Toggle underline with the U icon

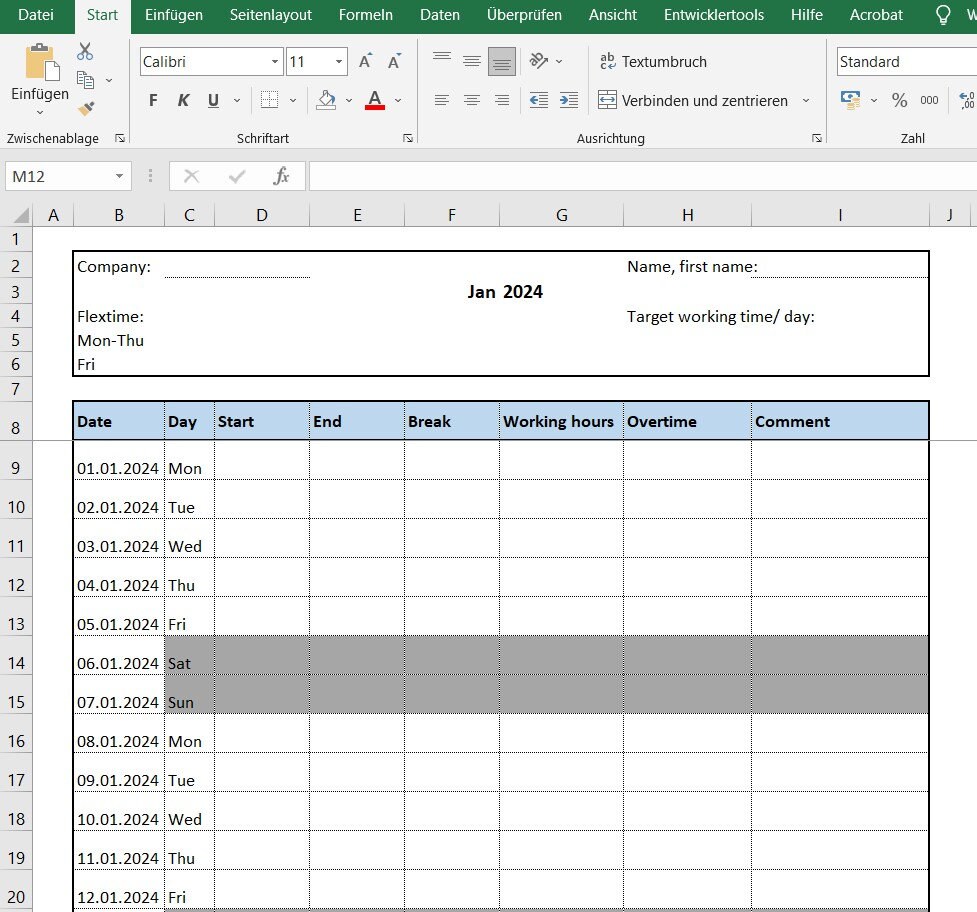pos(211,100)
